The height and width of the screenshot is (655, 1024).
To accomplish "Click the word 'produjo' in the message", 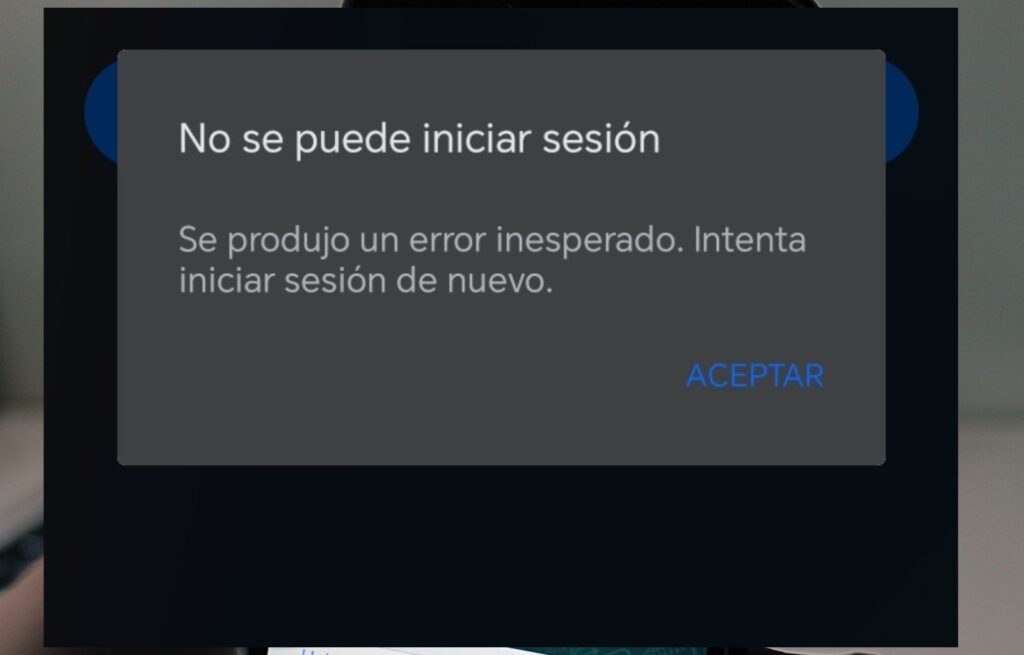I will 288,241.
